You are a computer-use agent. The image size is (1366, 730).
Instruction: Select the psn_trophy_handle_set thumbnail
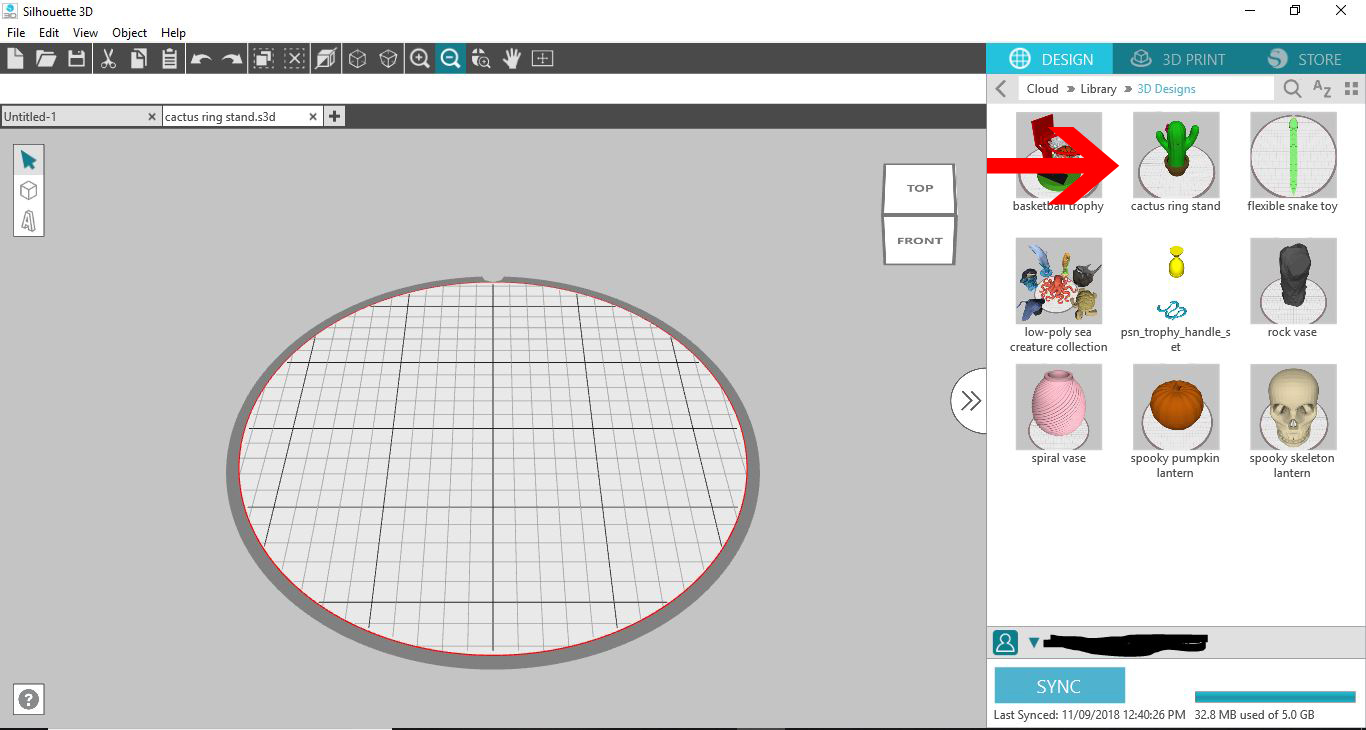coord(1175,281)
